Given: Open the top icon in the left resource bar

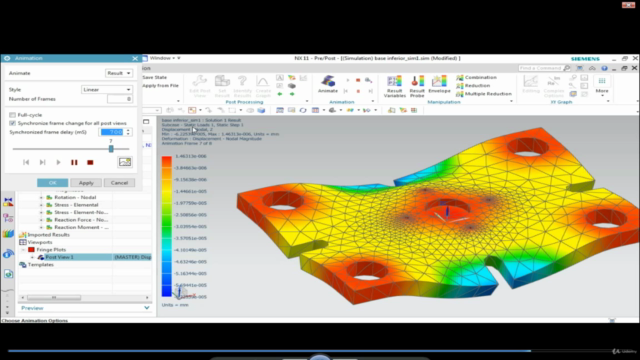Looking at the screenshot, I should pyautogui.click(x=8, y=202).
